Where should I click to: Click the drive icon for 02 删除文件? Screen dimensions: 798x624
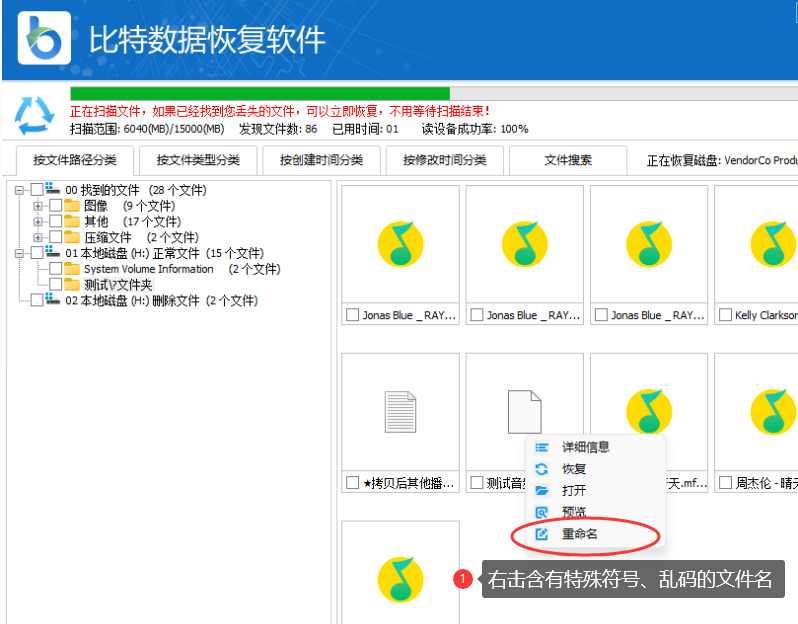[x=52, y=299]
